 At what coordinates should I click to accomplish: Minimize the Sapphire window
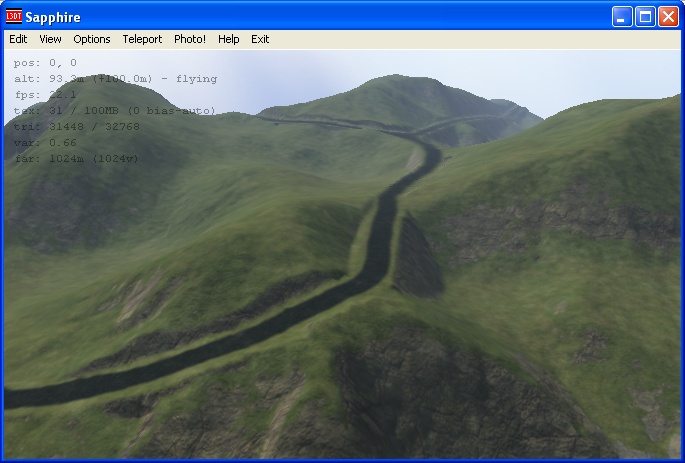pyautogui.click(x=622, y=16)
